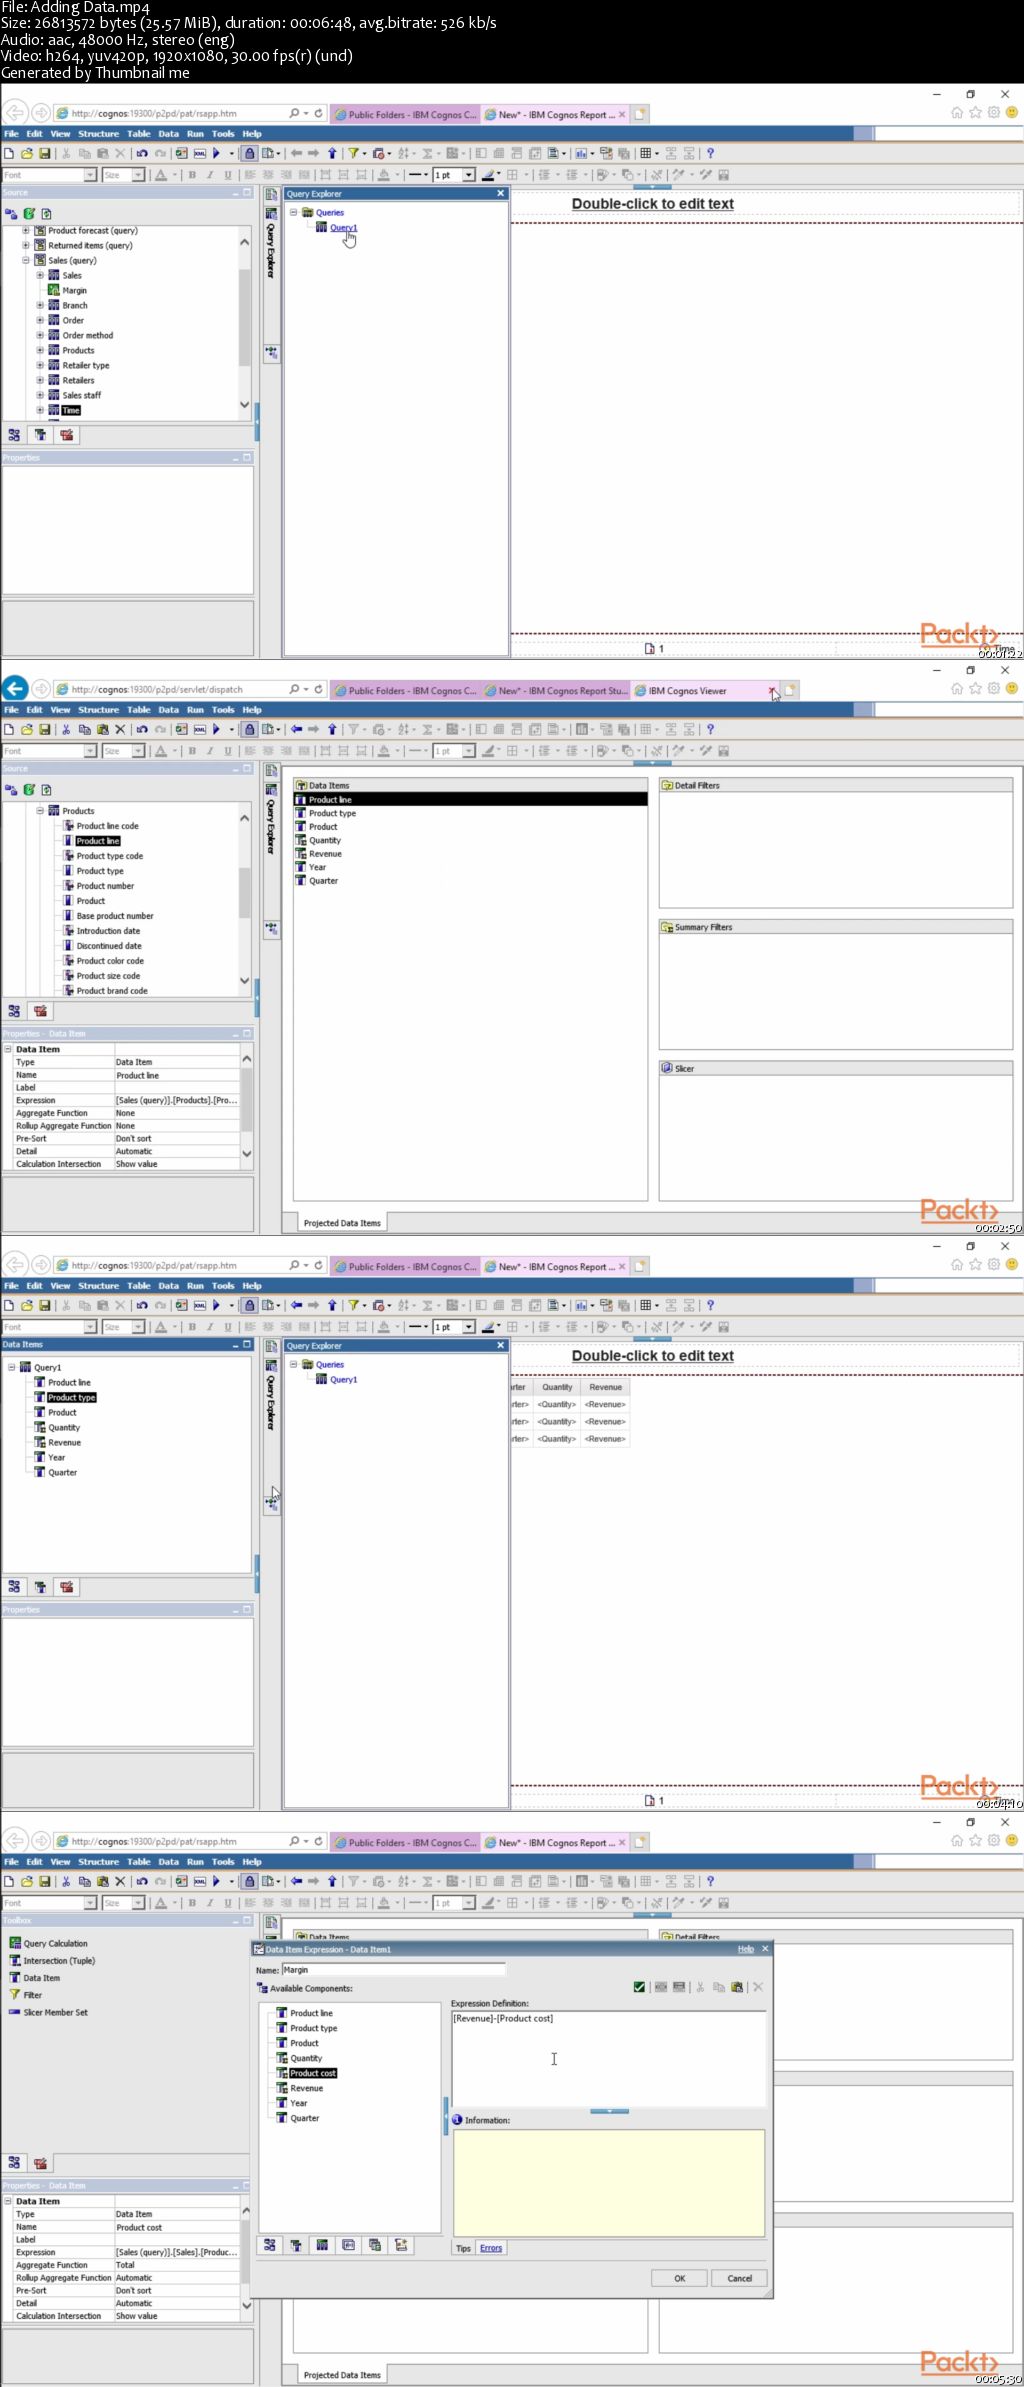This screenshot has width=1024, height=2387.
Task: Click the Delete X icon in Data Item Expression dialog
Action: pyautogui.click(x=757, y=1987)
